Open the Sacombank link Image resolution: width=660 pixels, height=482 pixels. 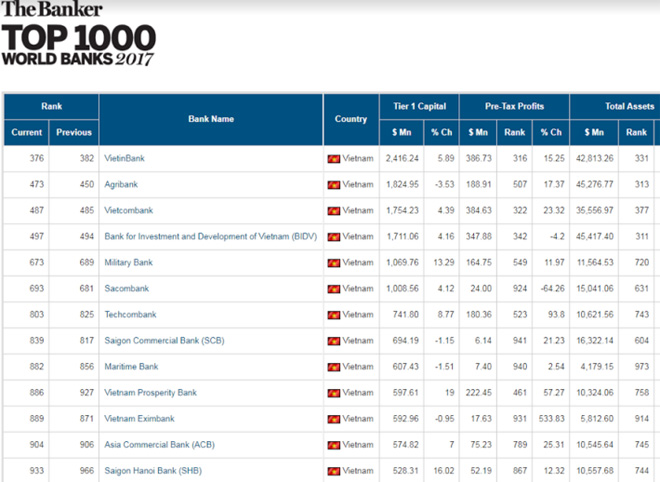[x=126, y=288]
